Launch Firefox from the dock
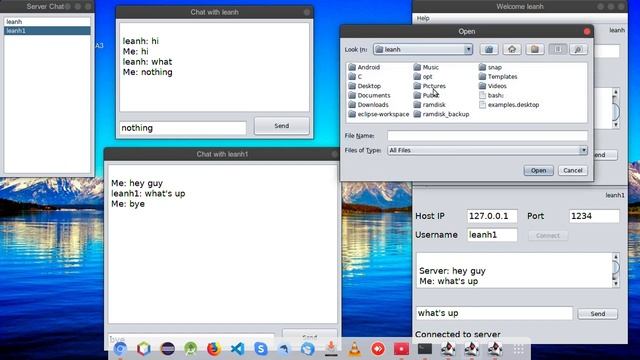640x360 pixels. click(x=214, y=349)
